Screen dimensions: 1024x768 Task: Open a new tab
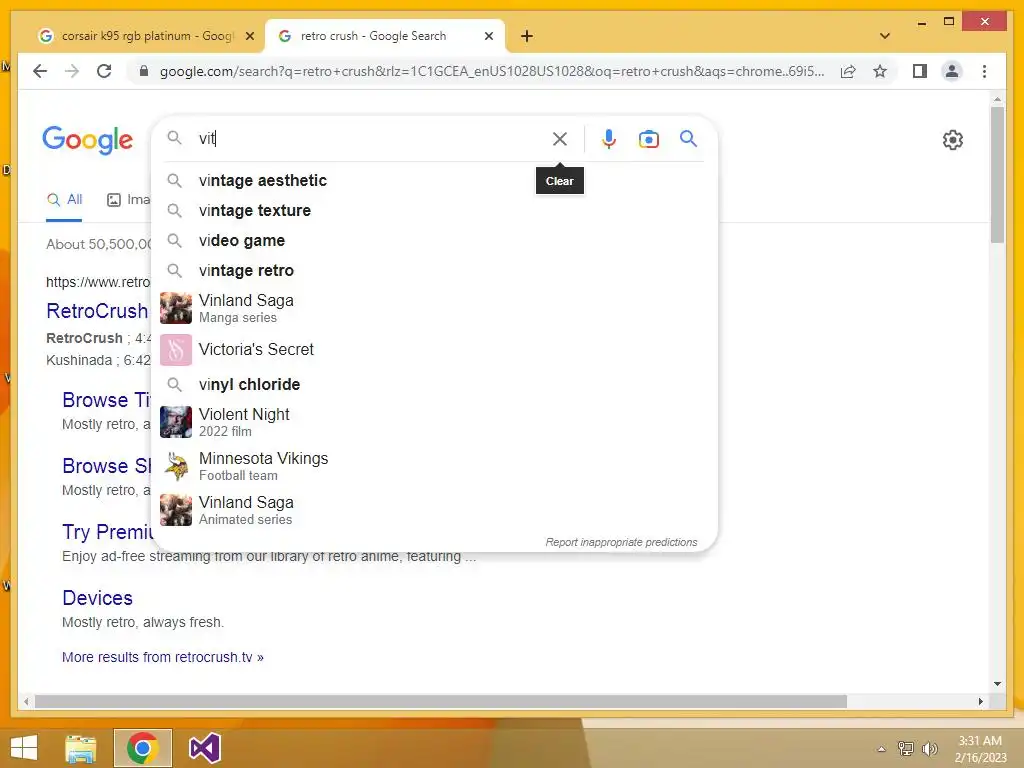point(527,36)
